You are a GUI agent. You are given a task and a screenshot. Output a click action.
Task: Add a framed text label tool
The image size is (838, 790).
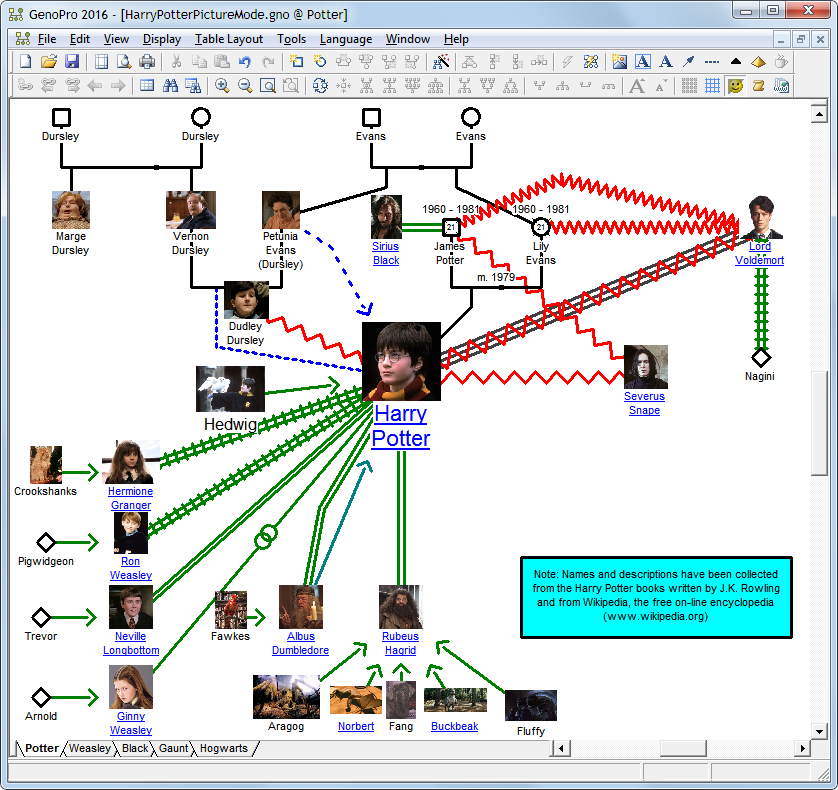click(642, 62)
